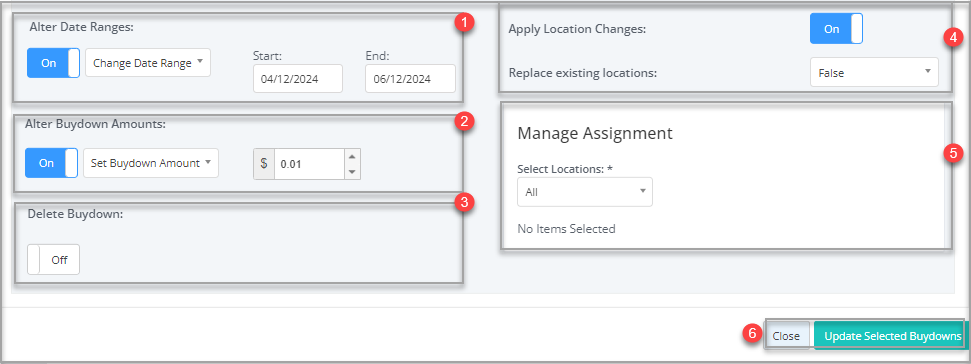
Task: Enable the Delete Buydown switch
Action: (53, 259)
